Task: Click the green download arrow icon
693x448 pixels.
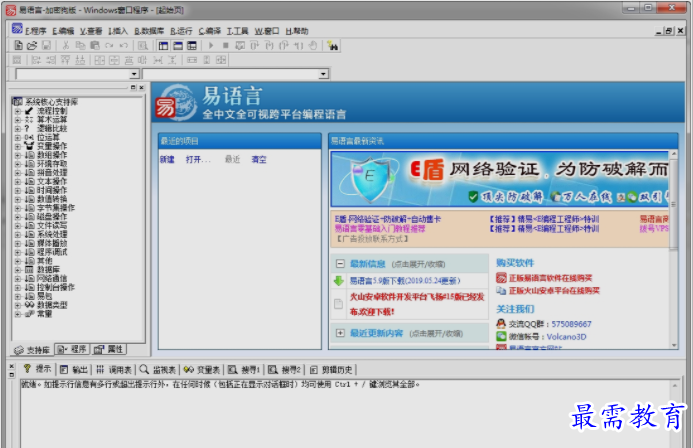Action: click(339, 281)
